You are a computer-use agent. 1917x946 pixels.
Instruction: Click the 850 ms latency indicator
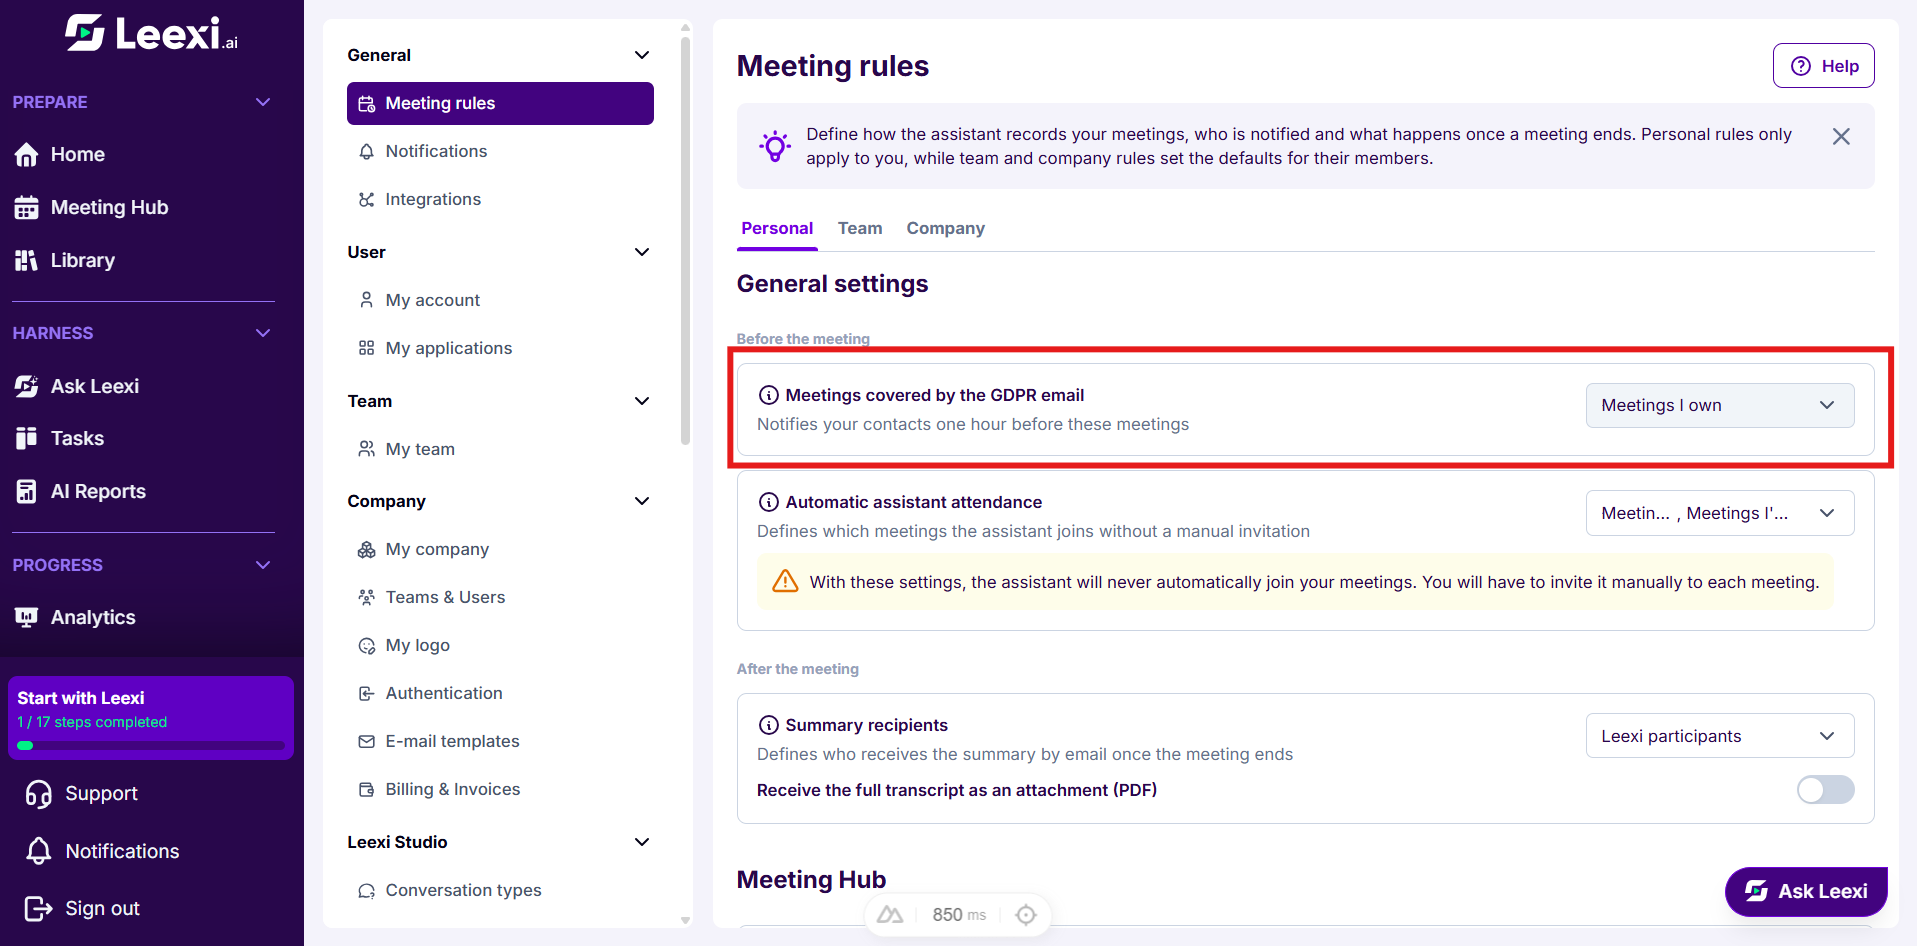click(958, 915)
